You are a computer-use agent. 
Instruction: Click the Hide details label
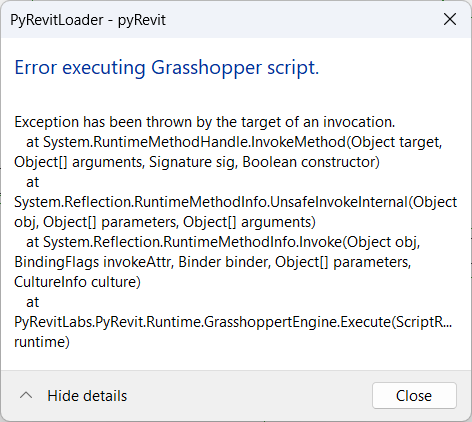[87, 396]
